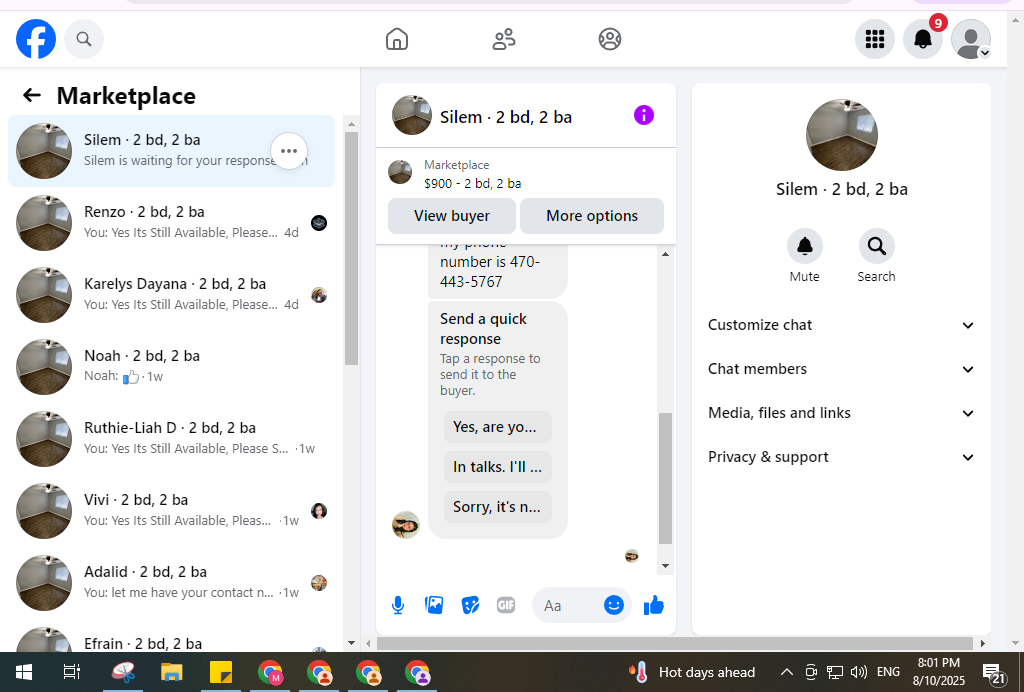Screen dimensions: 1024x692
Task: Send quick response 'Sorry, it's n...'
Action: [x=498, y=507]
